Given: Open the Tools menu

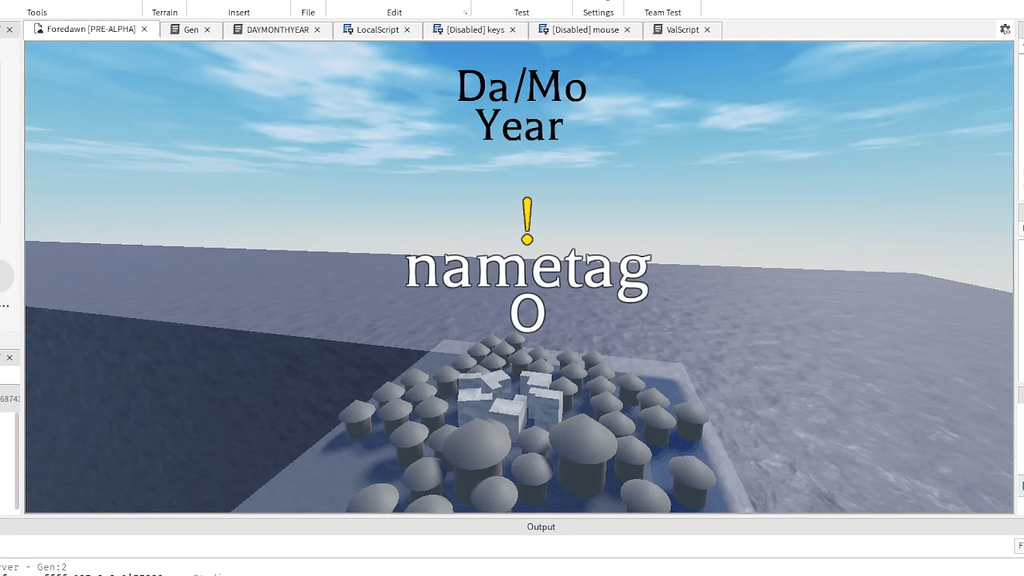Looking at the screenshot, I should pos(35,11).
